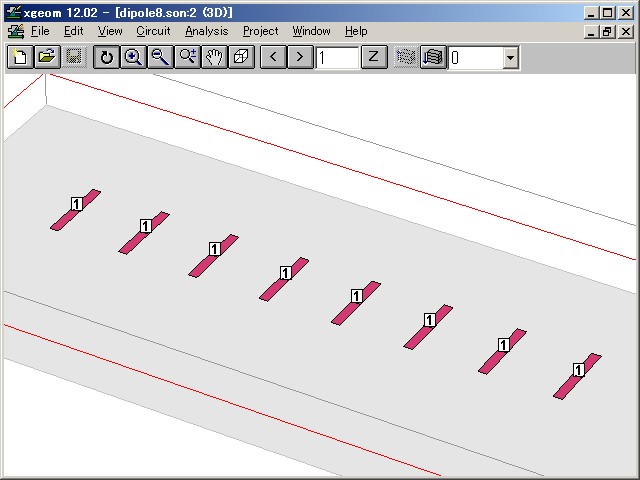Screen dimensions: 640x480
Task: Open the Circuit menu
Action: (x=153, y=31)
